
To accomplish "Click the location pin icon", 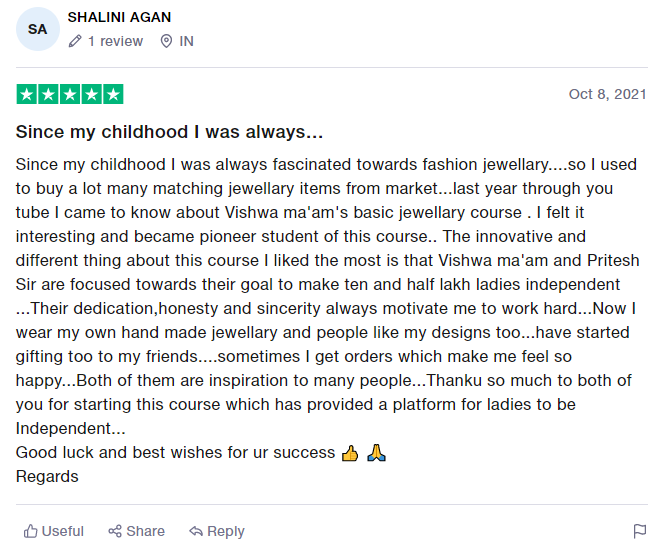I will click(166, 42).
